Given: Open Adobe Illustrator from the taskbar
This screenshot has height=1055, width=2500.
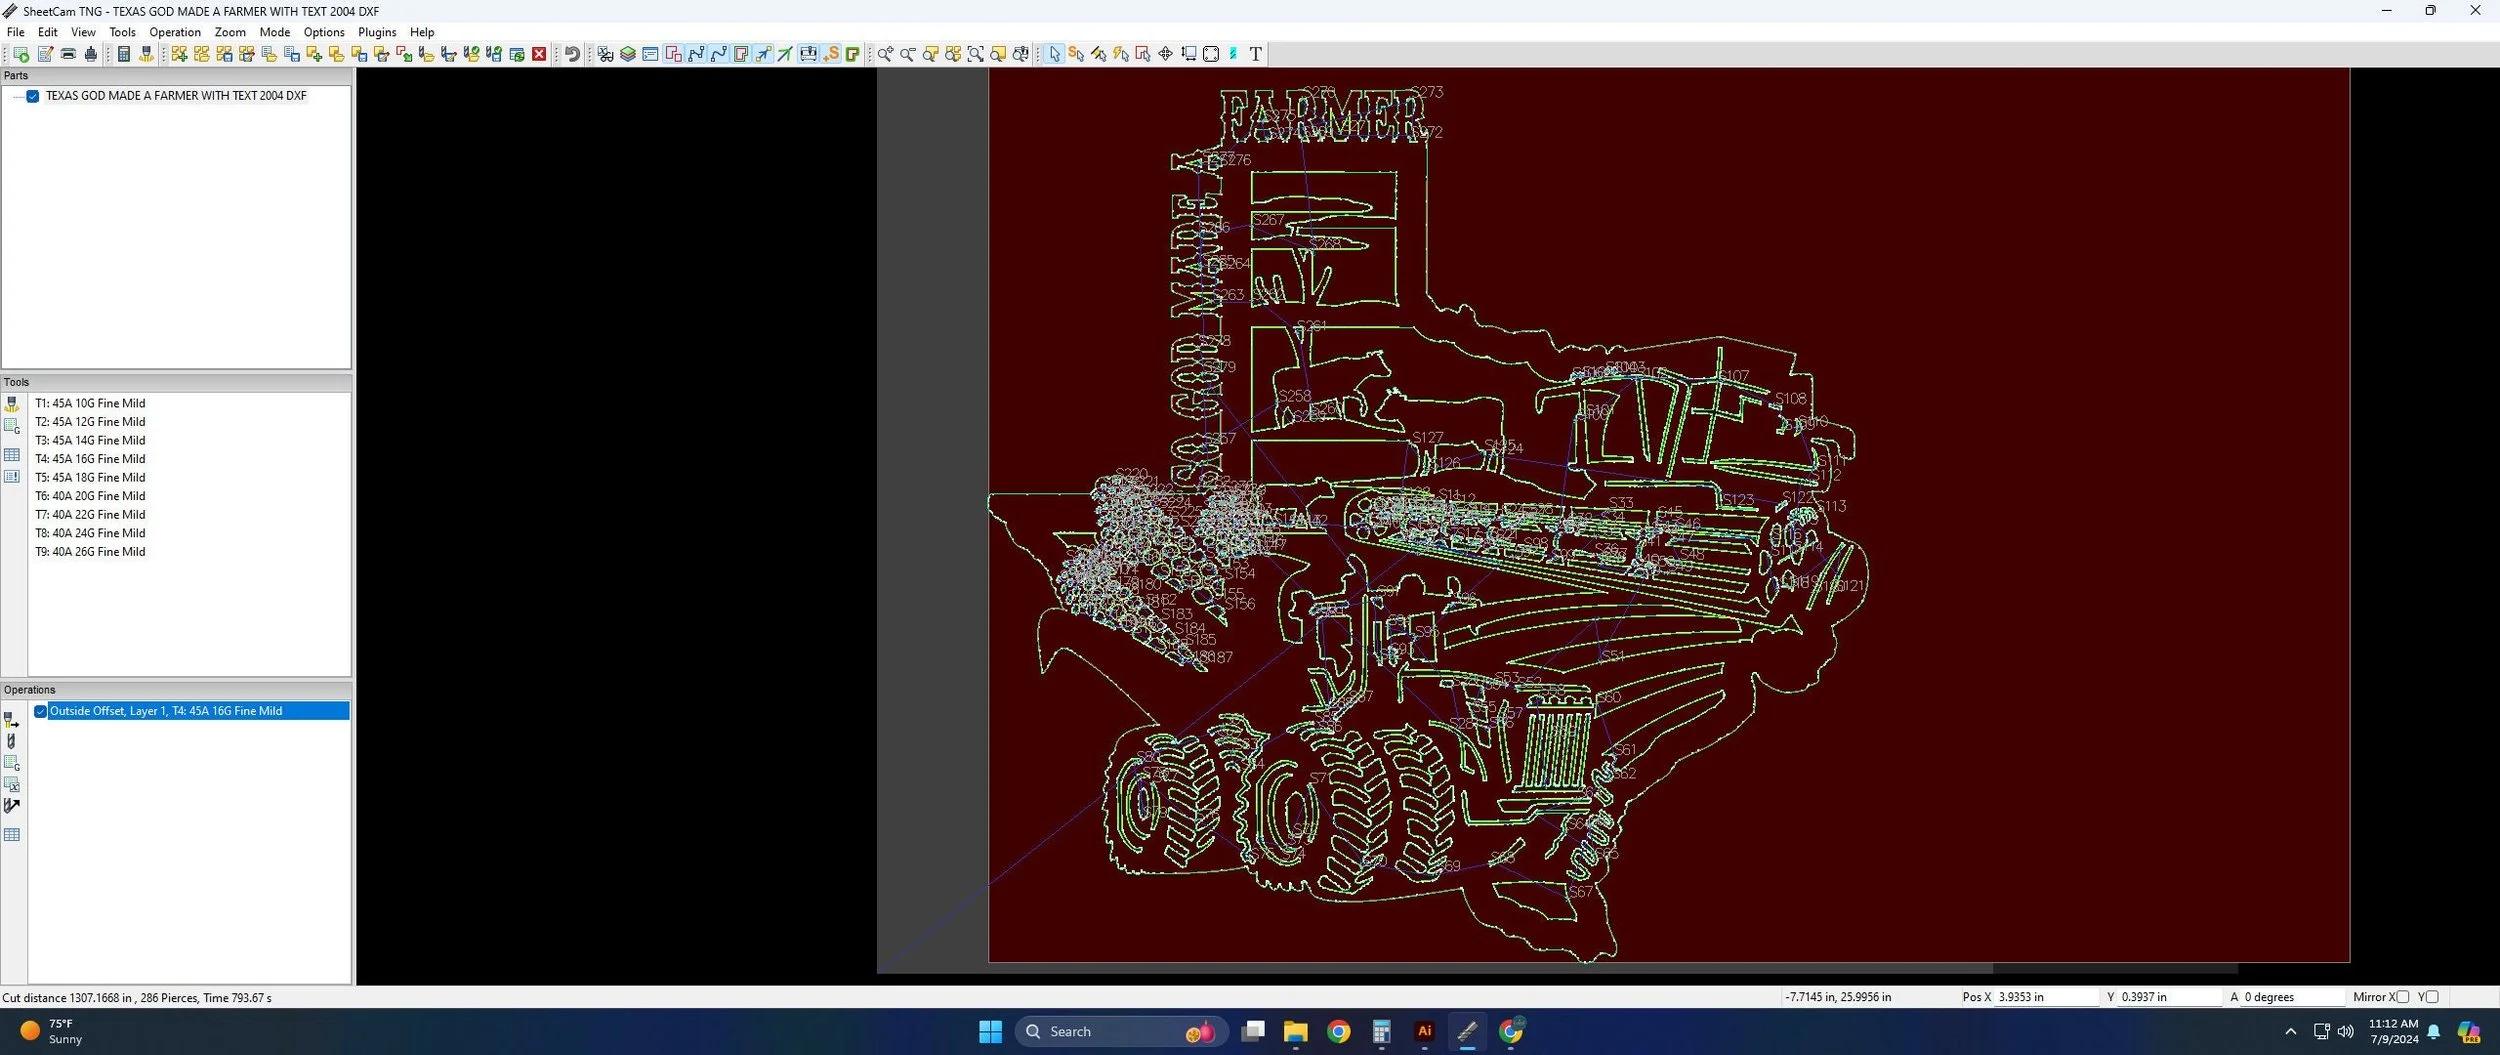Looking at the screenshot, I should (1424, 1031).
